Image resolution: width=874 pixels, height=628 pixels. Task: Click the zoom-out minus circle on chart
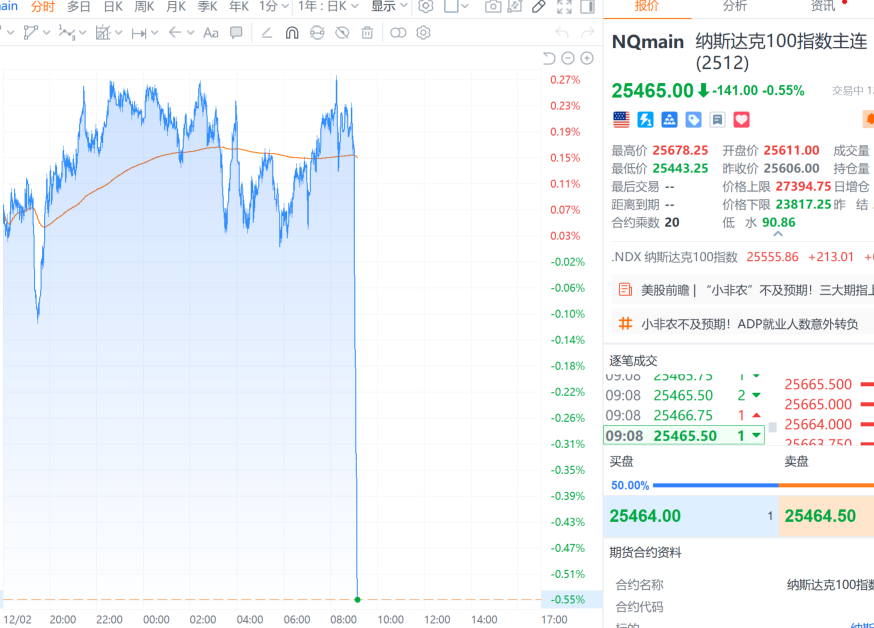coord(567,59)
